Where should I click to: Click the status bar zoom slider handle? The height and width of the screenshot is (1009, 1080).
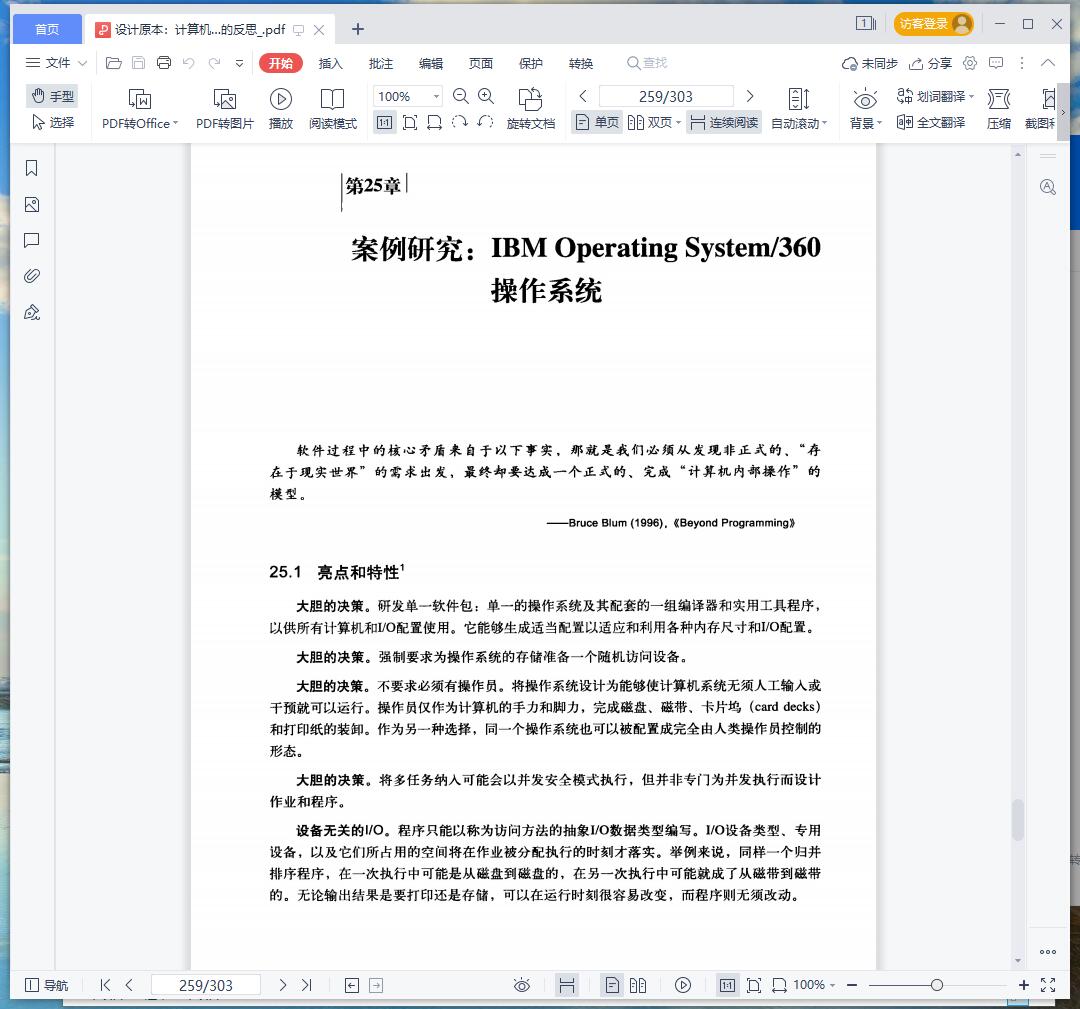coord(937,985)
